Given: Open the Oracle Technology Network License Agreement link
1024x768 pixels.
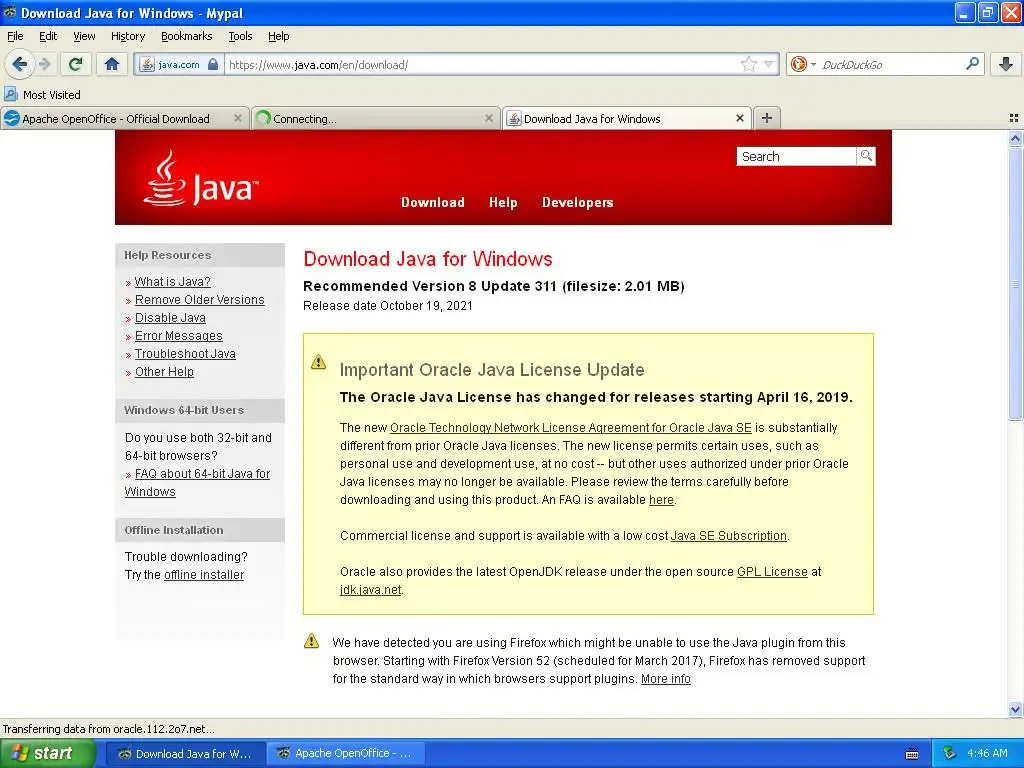Looking at the screenshot, I should pos(571,428).
